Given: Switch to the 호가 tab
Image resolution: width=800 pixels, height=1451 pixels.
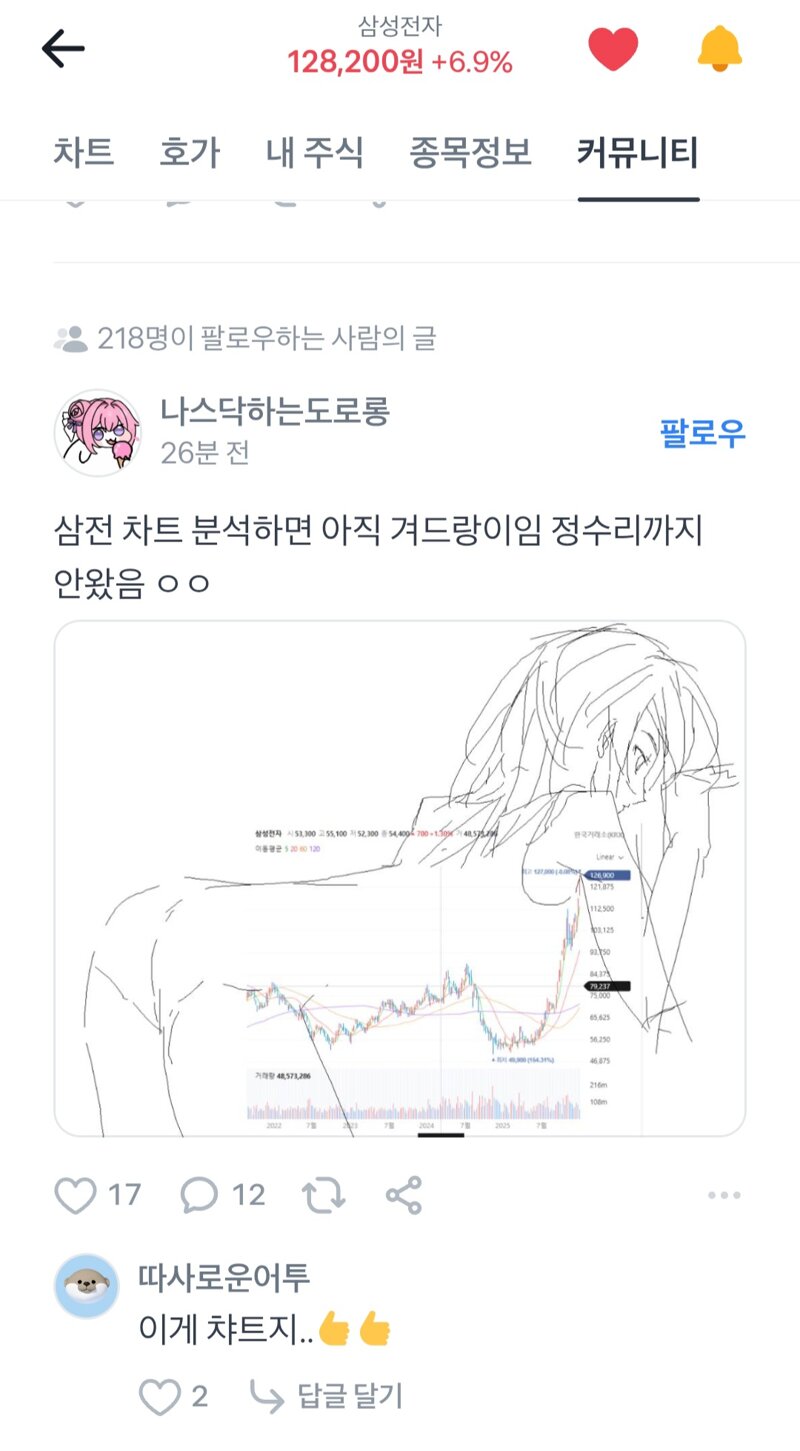Looking at the screenshot, I should (190, 153).
